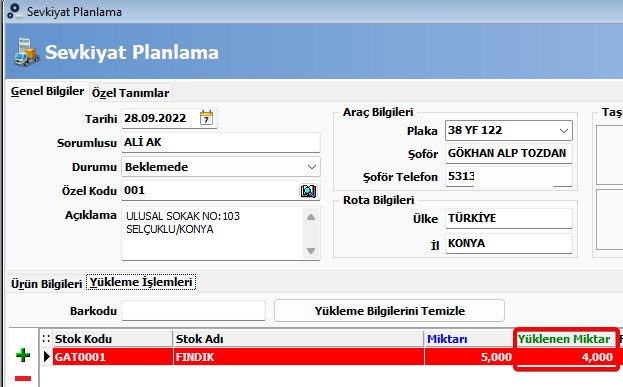Select the FINDIK cell in the grid
Image resolution: width=623 pixels, height=387 pixels.
(x=298, y=356)
